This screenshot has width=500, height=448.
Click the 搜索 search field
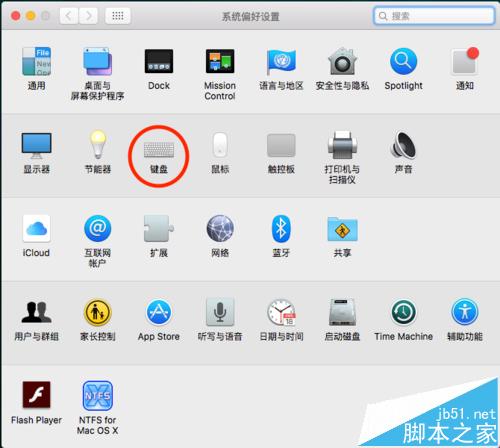pyautogui.click(x=434, y=16)
